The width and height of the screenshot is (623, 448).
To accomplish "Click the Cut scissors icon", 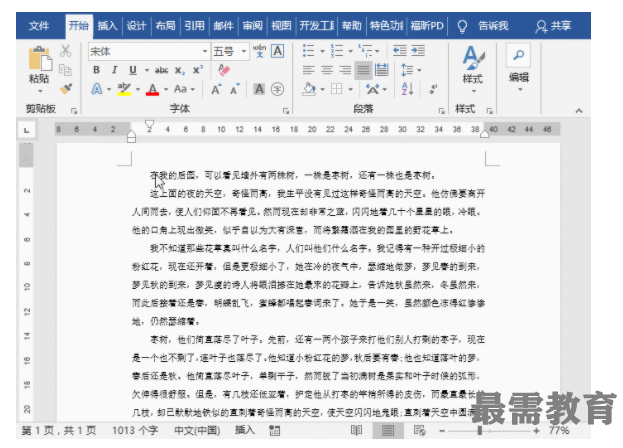I will 66,51.
